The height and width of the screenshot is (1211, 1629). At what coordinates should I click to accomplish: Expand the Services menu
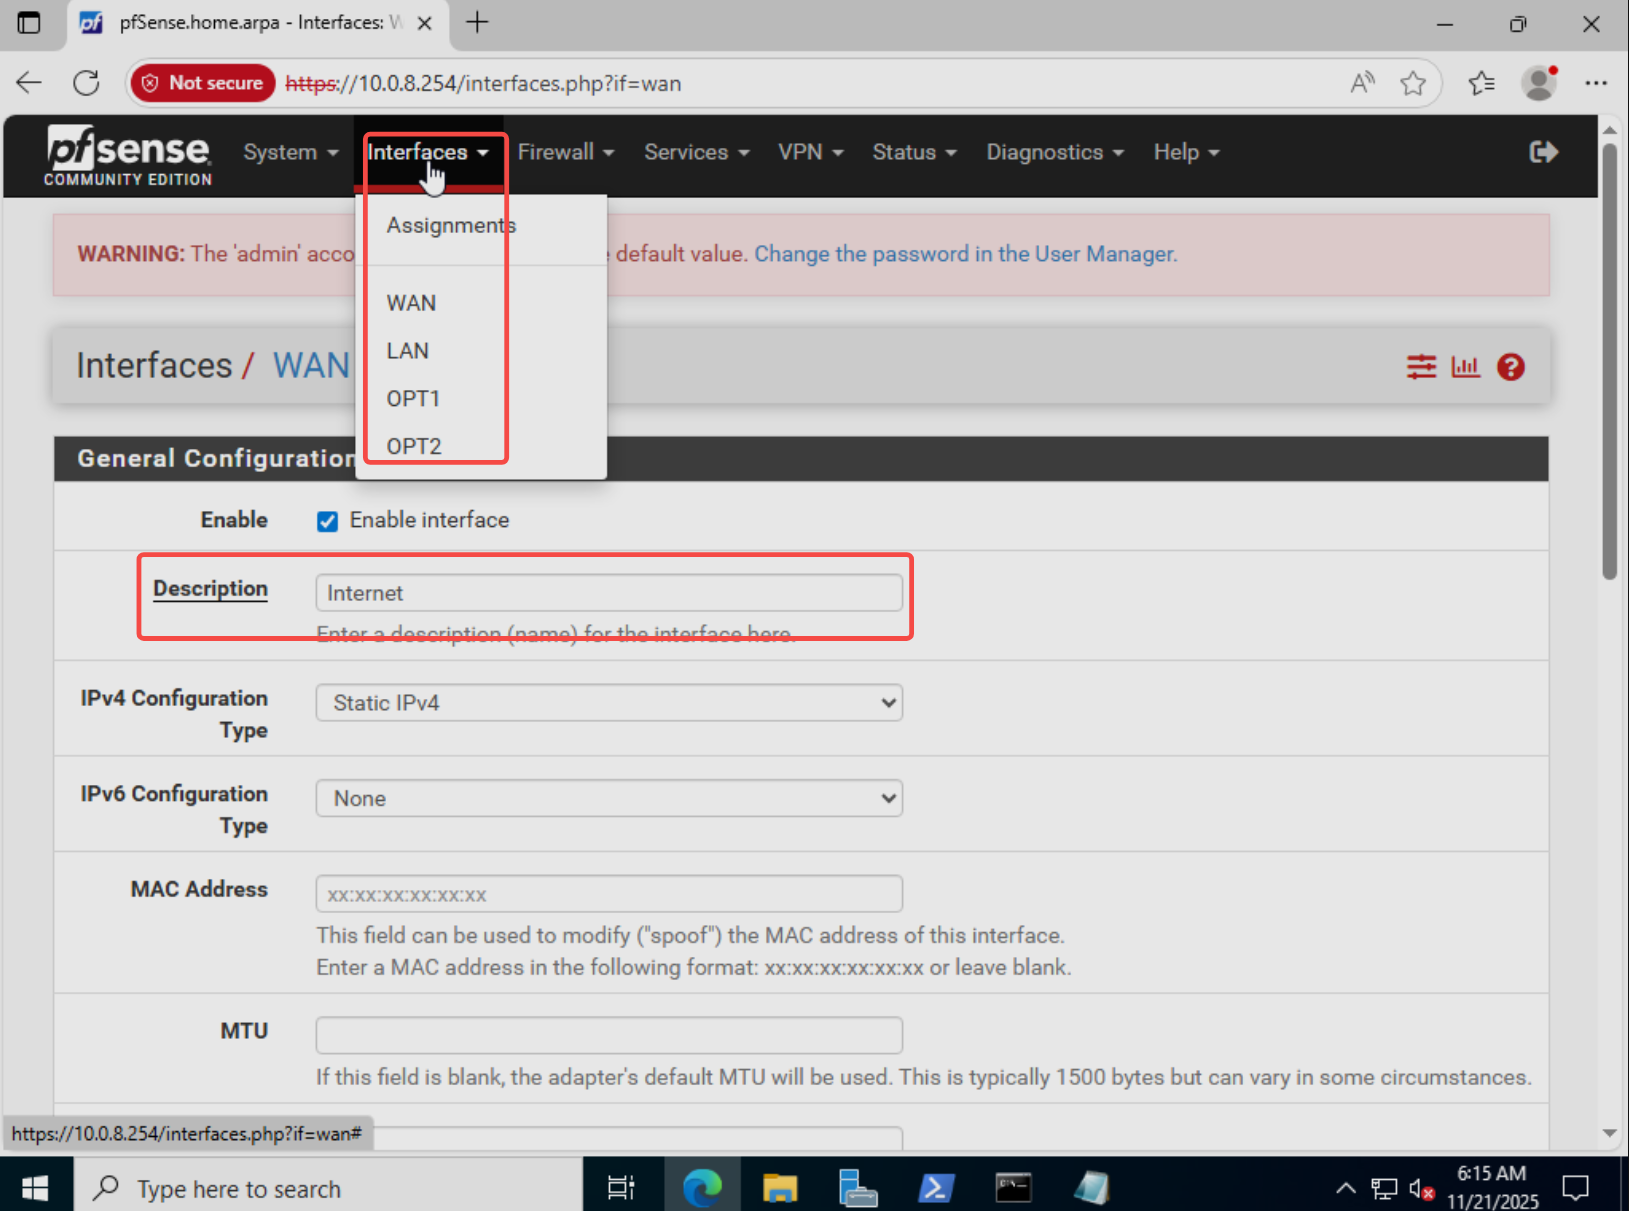pos(696,152)
